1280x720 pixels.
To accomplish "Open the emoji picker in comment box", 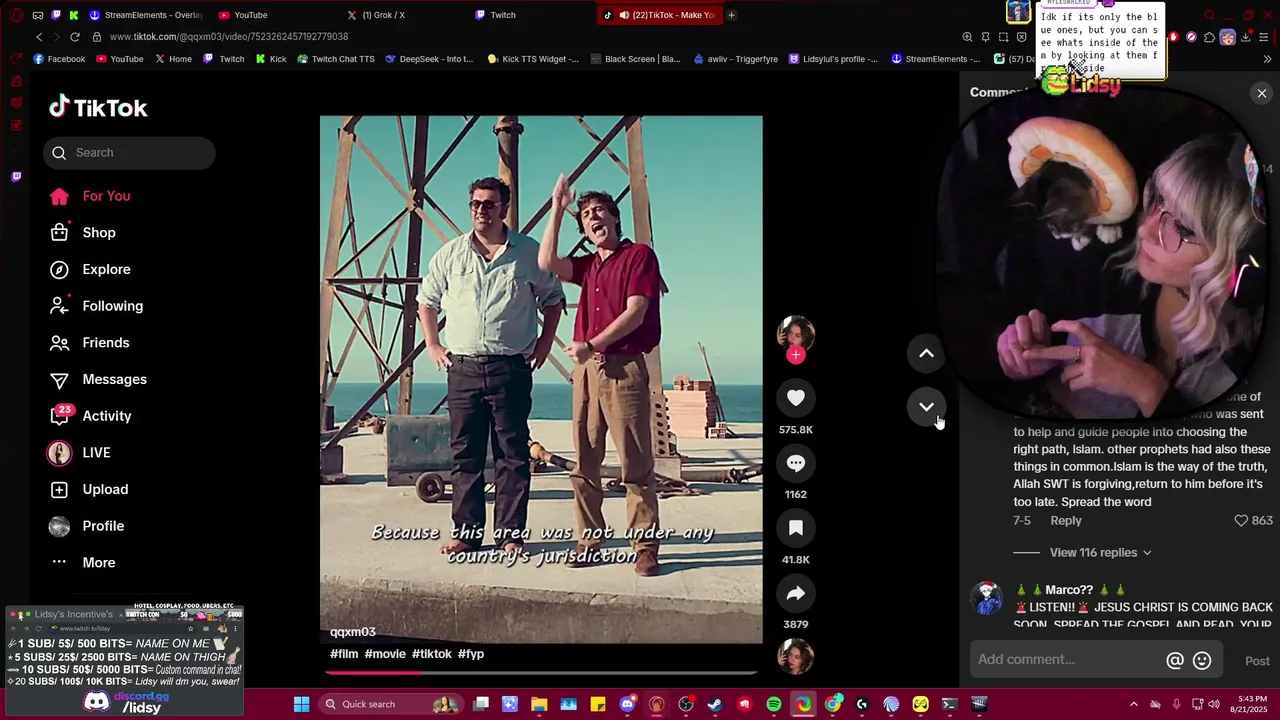I will tap(1202, 660).
